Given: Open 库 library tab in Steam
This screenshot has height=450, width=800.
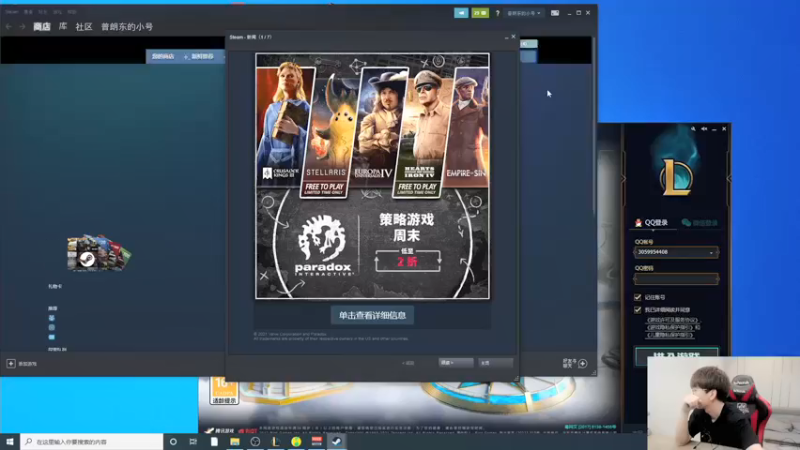Looking at the screenshot, I should pos(63,27).
